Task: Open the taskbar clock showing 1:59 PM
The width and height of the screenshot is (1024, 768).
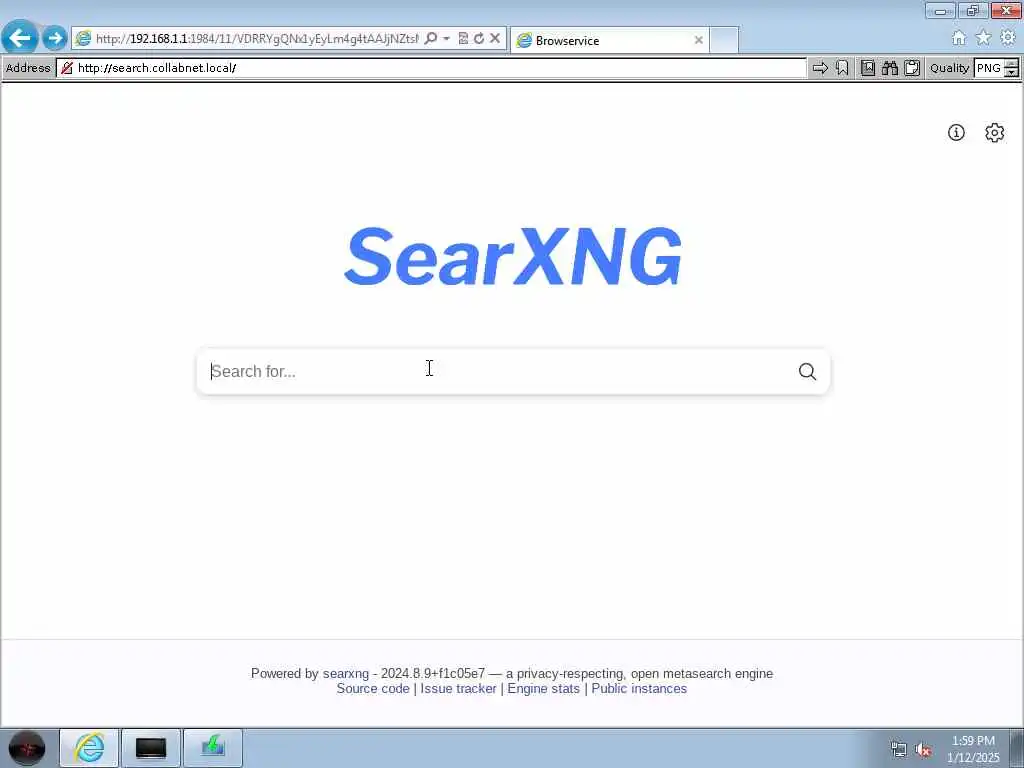Action: tap(973, 749)
